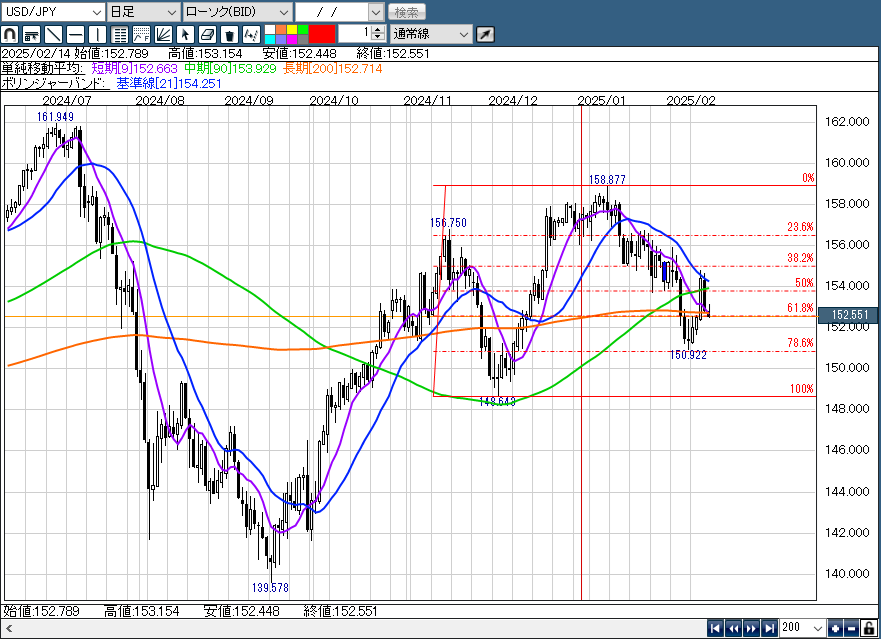This screenshot has height=639, width=881.
Task: Click the 23.6% Fibonacci level label
Action: pyautogui.click(x=800, y=226)
